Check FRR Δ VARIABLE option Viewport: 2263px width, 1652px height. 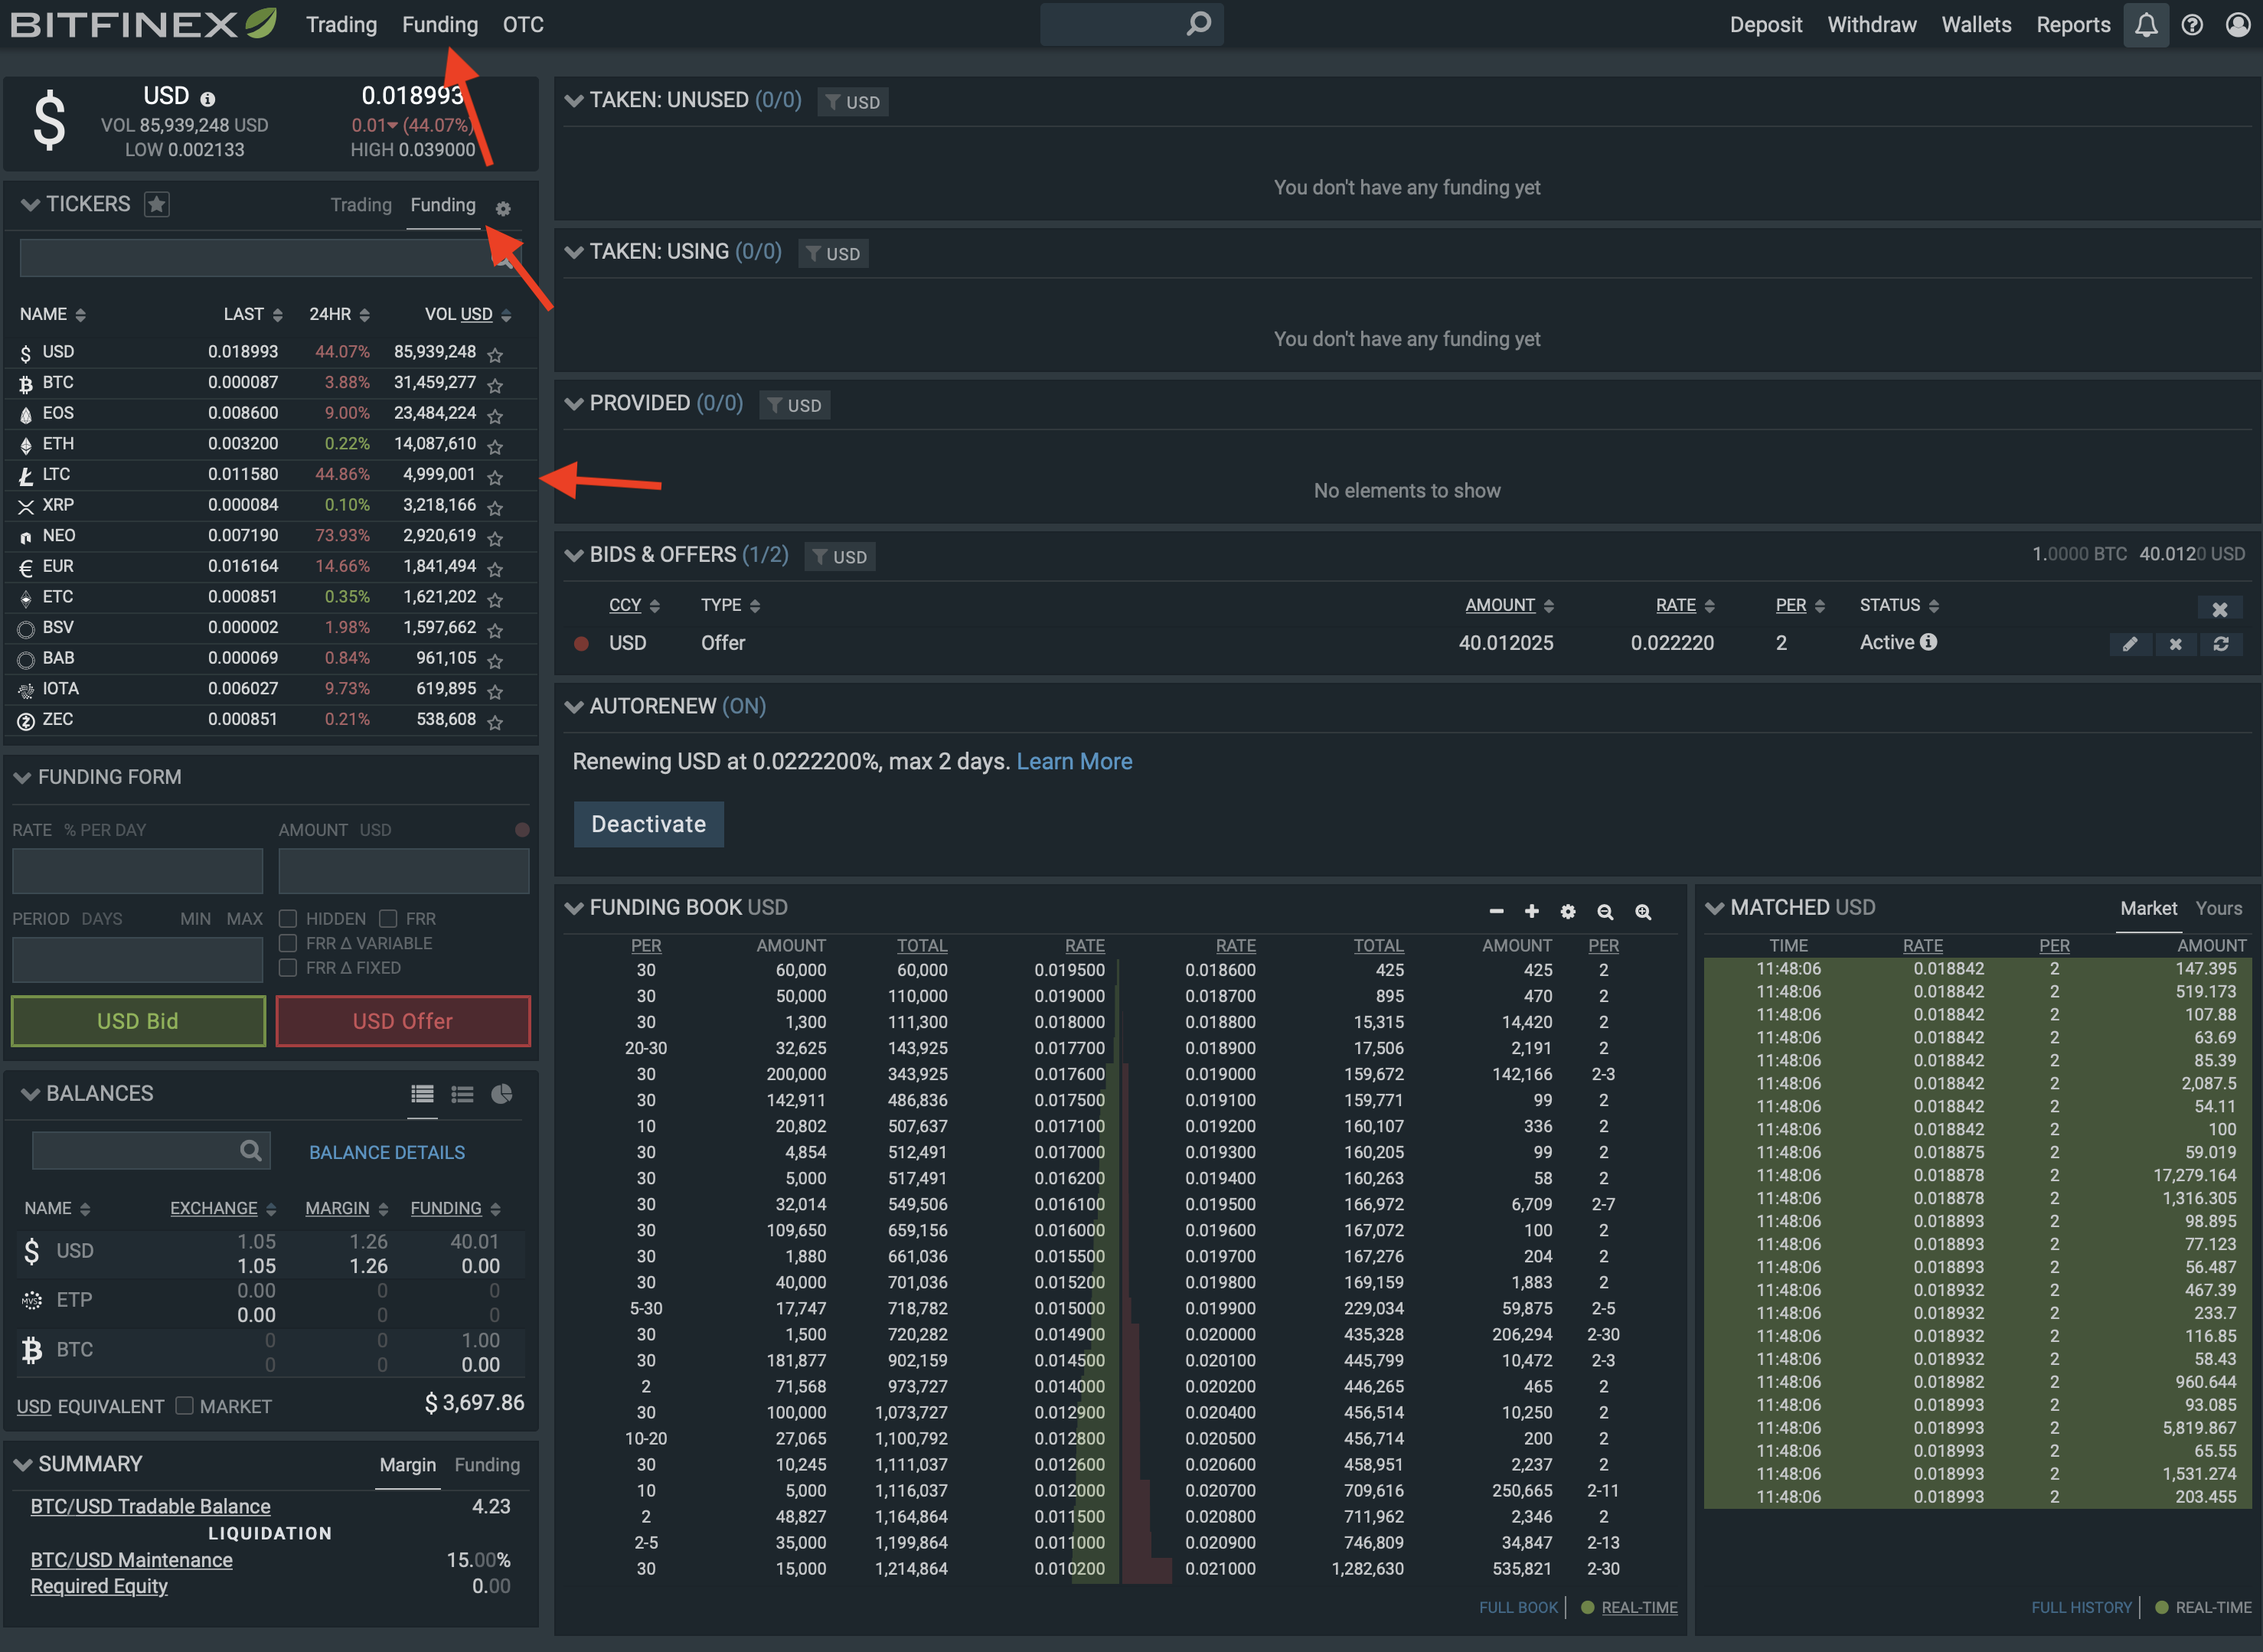click(288, 943)
